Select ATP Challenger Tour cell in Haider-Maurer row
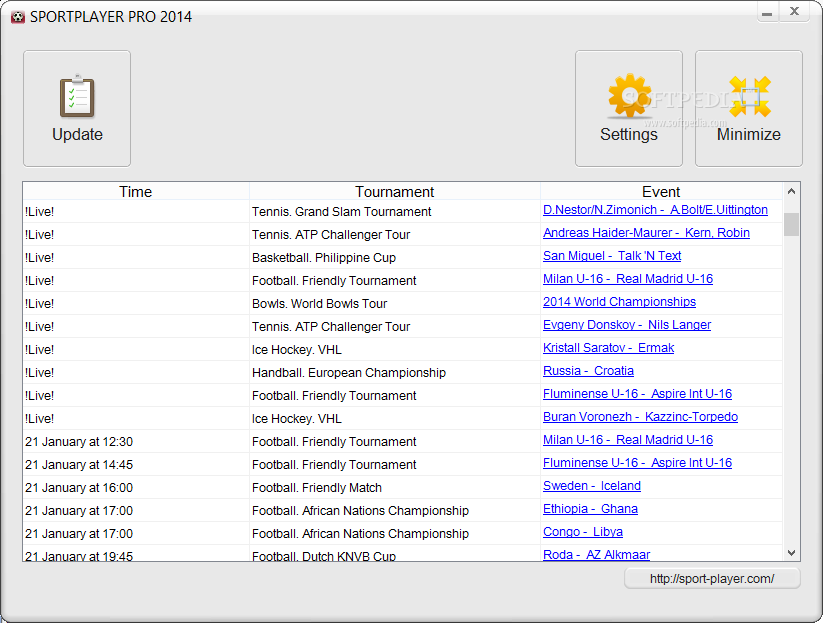The height and width of the screenshot is (623, 823). coord(395,235)
